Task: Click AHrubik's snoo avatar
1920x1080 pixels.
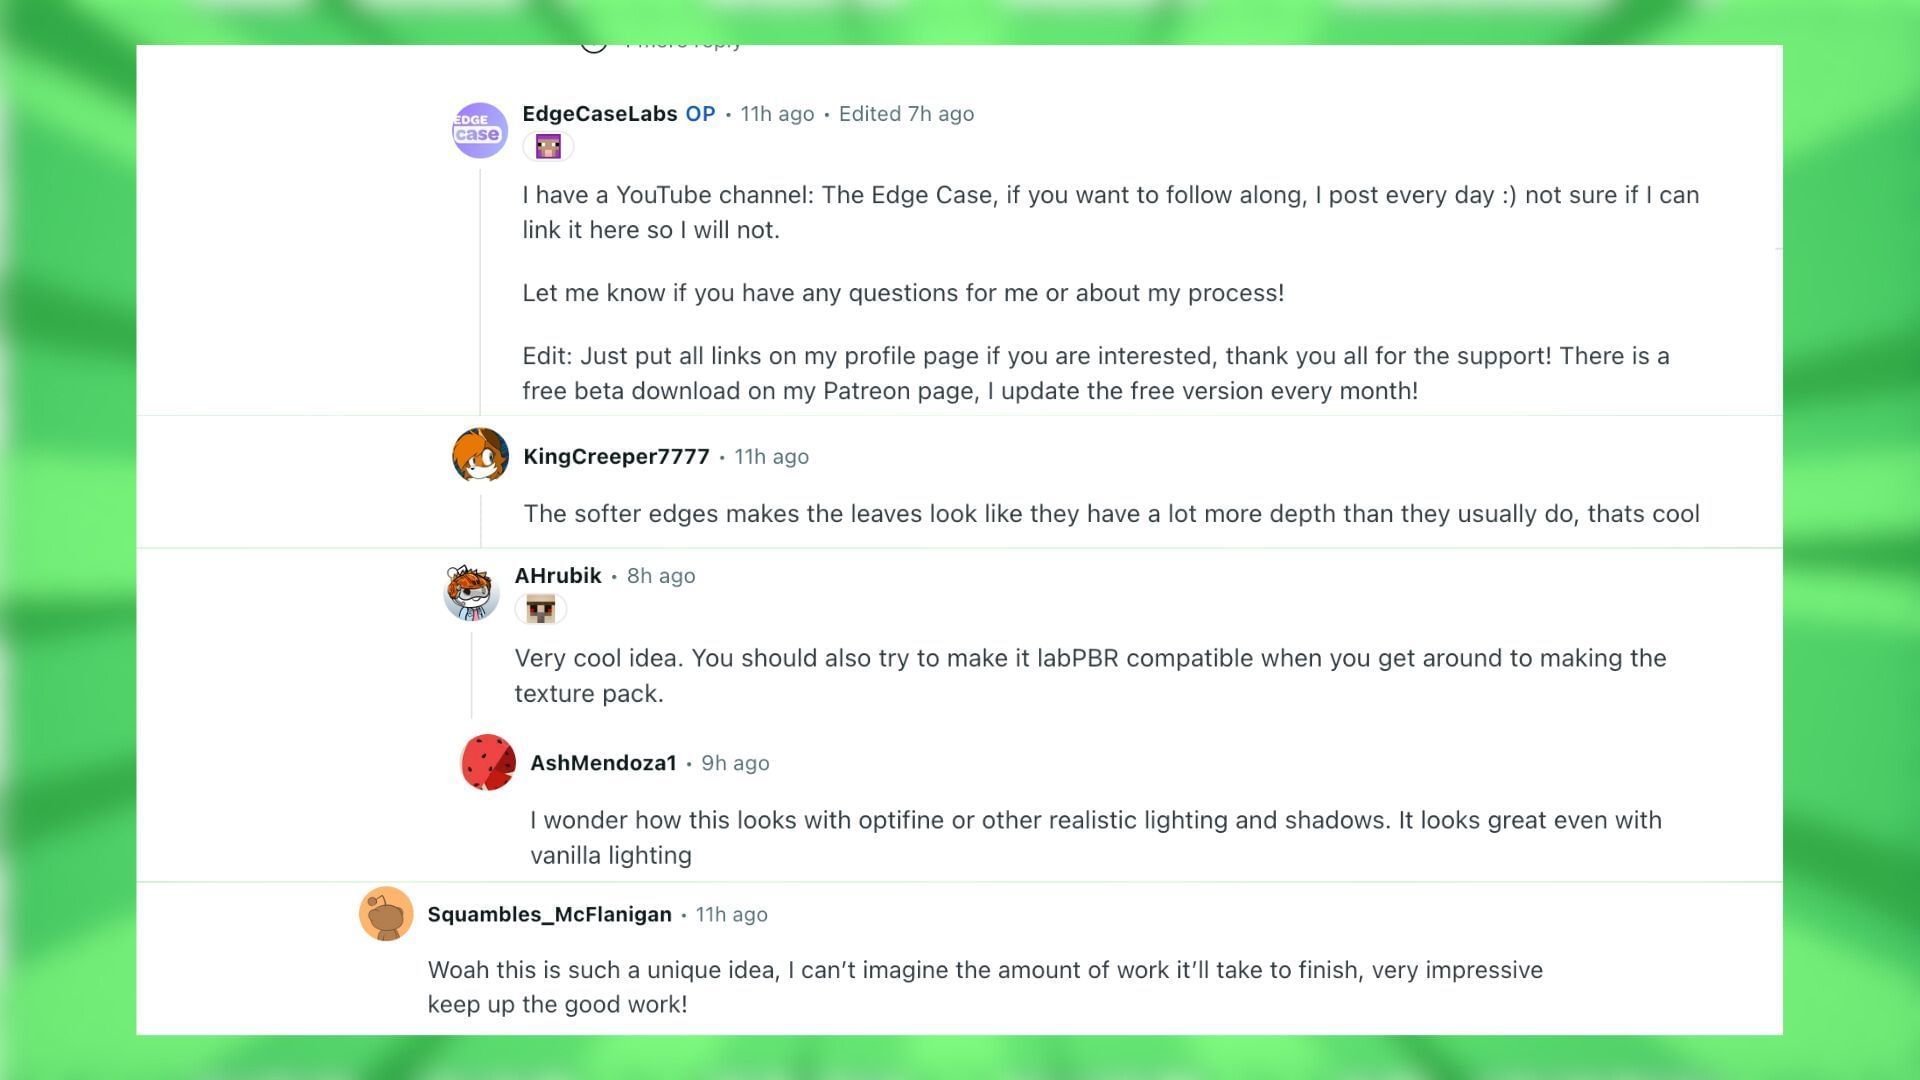Action: tap(471, 592)
